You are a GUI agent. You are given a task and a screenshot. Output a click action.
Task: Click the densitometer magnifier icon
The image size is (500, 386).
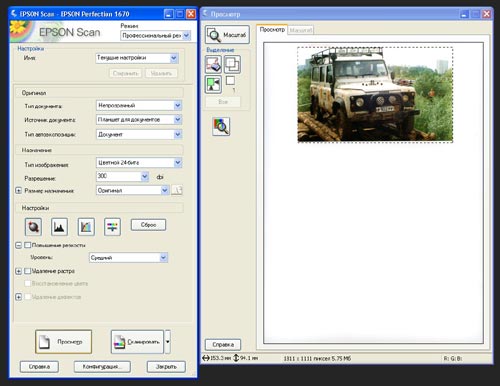click(221, 126)
